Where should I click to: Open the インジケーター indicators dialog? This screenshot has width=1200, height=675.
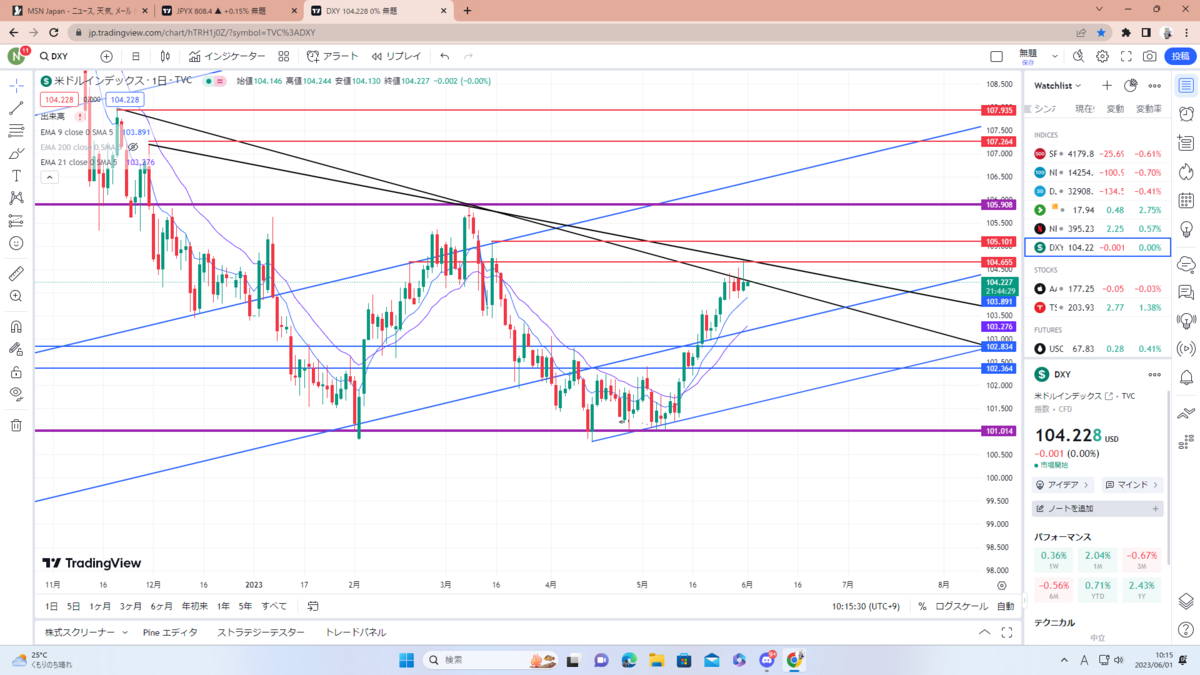click(227, 57)
